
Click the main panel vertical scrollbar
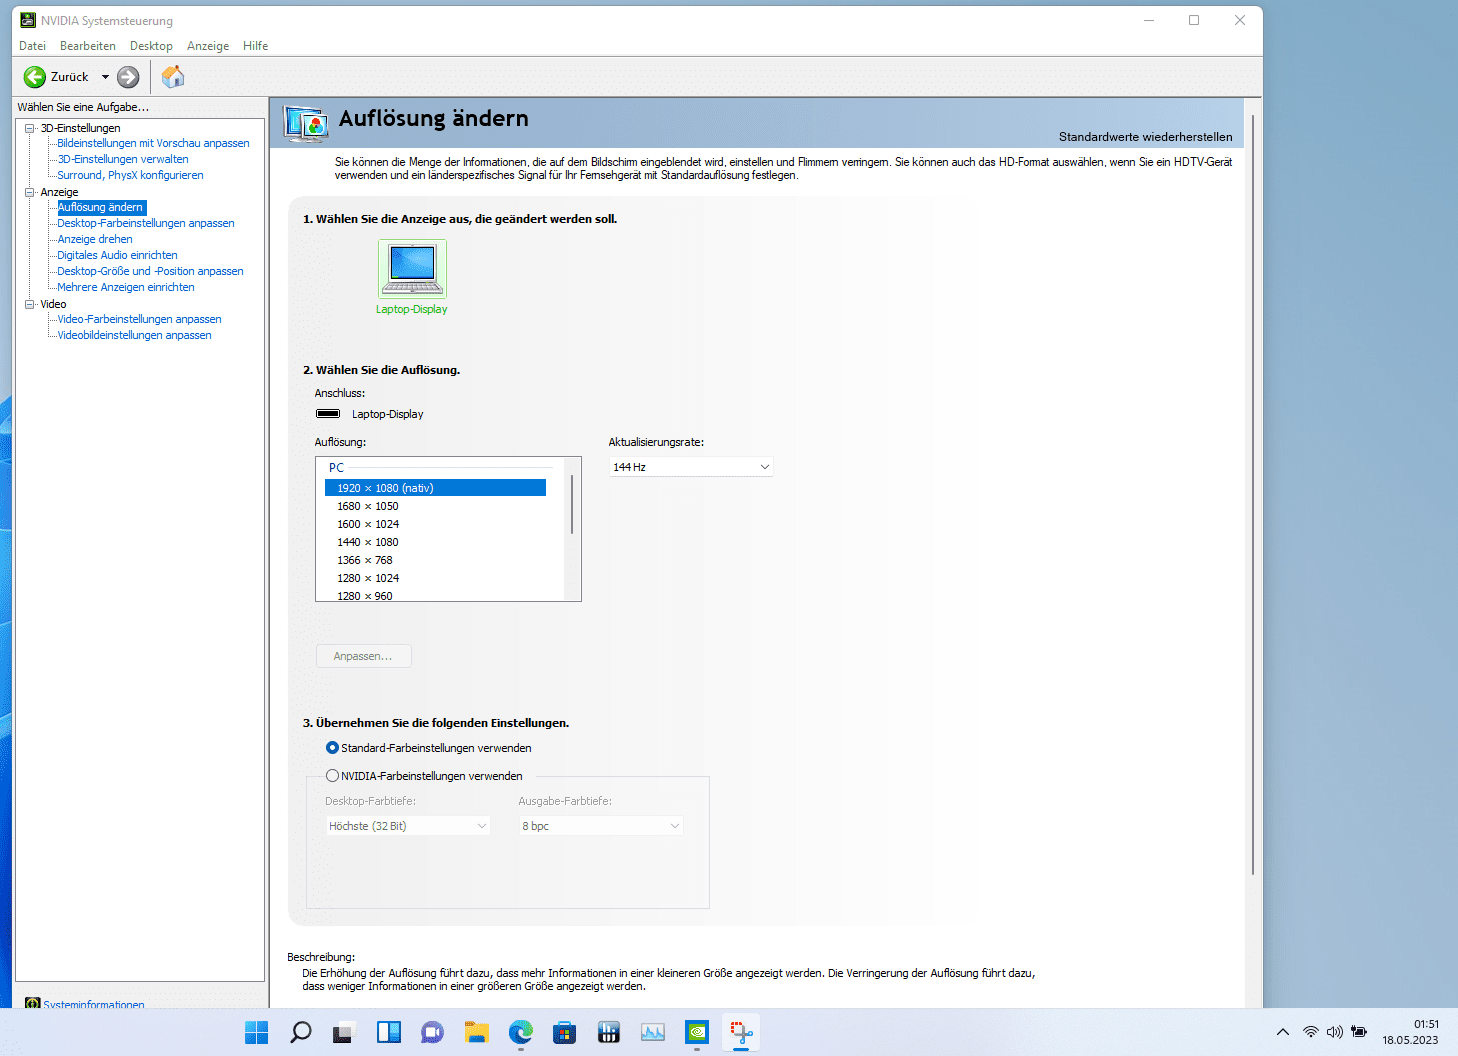point(1253,495)
